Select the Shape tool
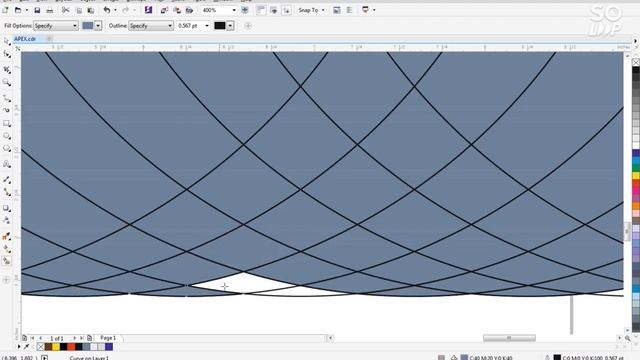The width and height of the screenshot is (640, 360). 7,54
